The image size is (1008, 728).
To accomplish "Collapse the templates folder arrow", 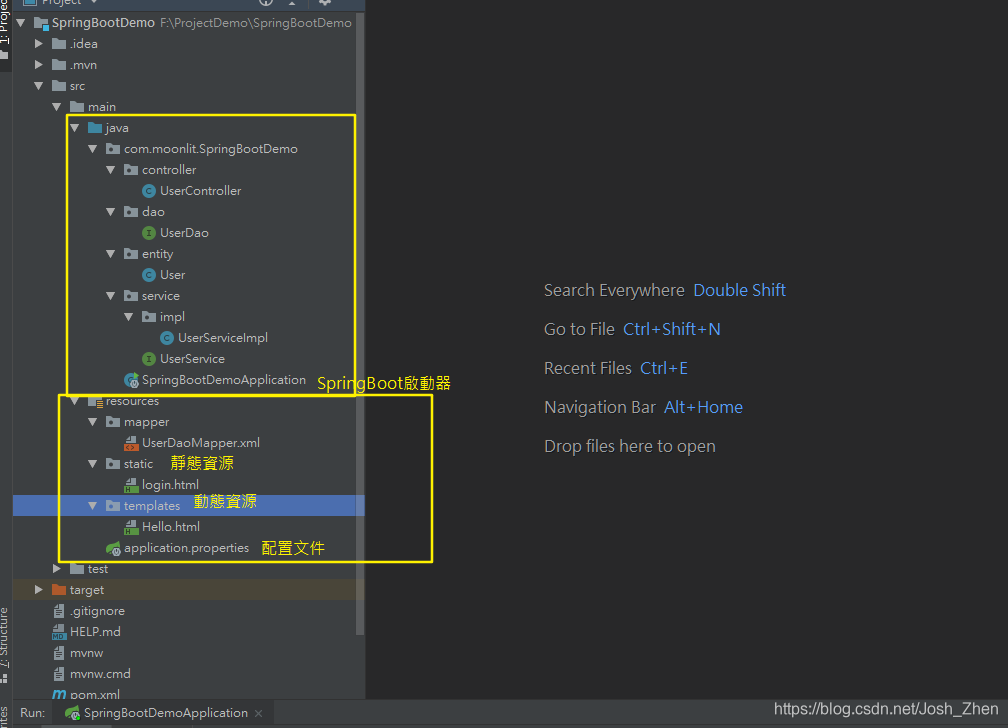I will [x=93, y=506].
